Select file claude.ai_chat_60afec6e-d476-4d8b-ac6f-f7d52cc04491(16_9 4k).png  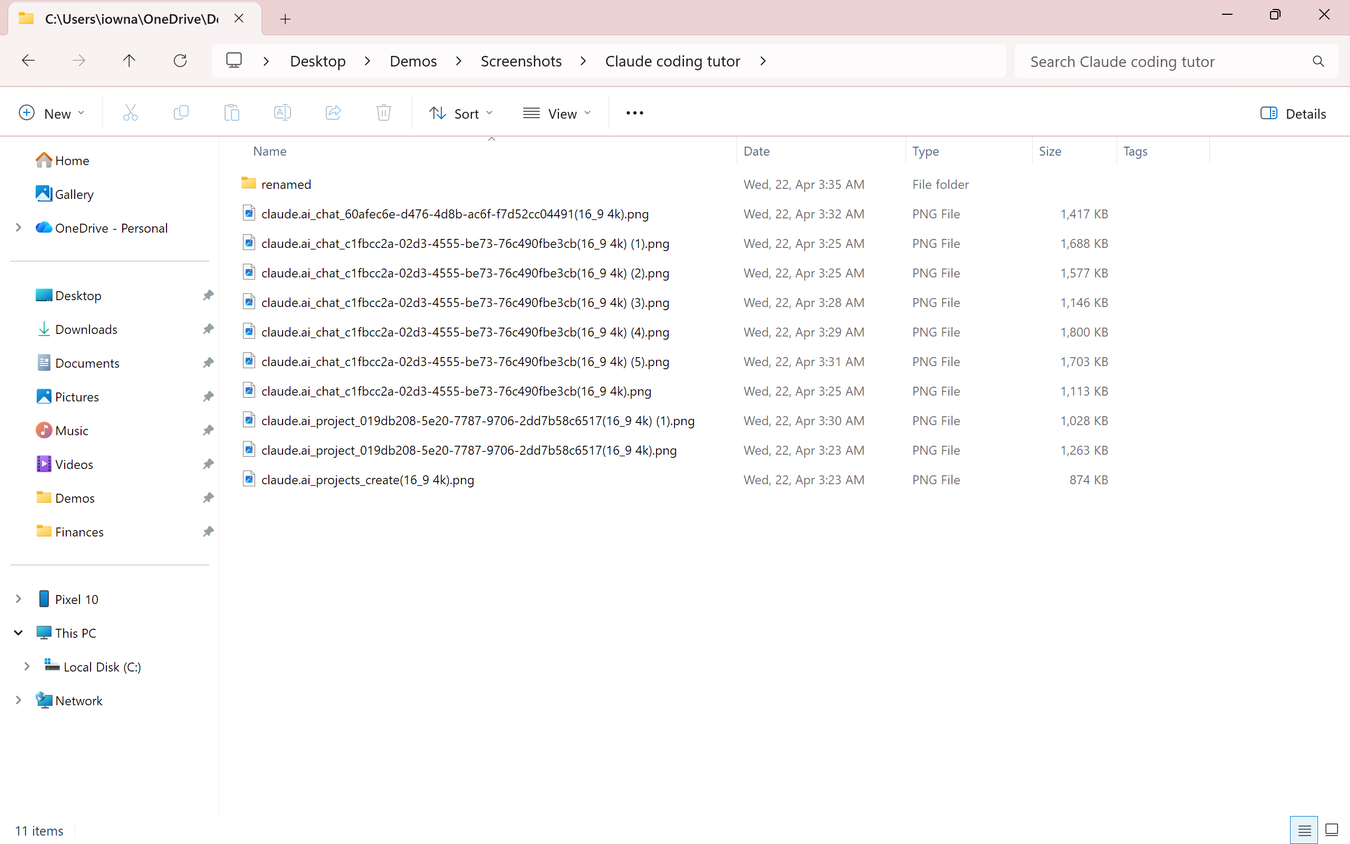455,214
